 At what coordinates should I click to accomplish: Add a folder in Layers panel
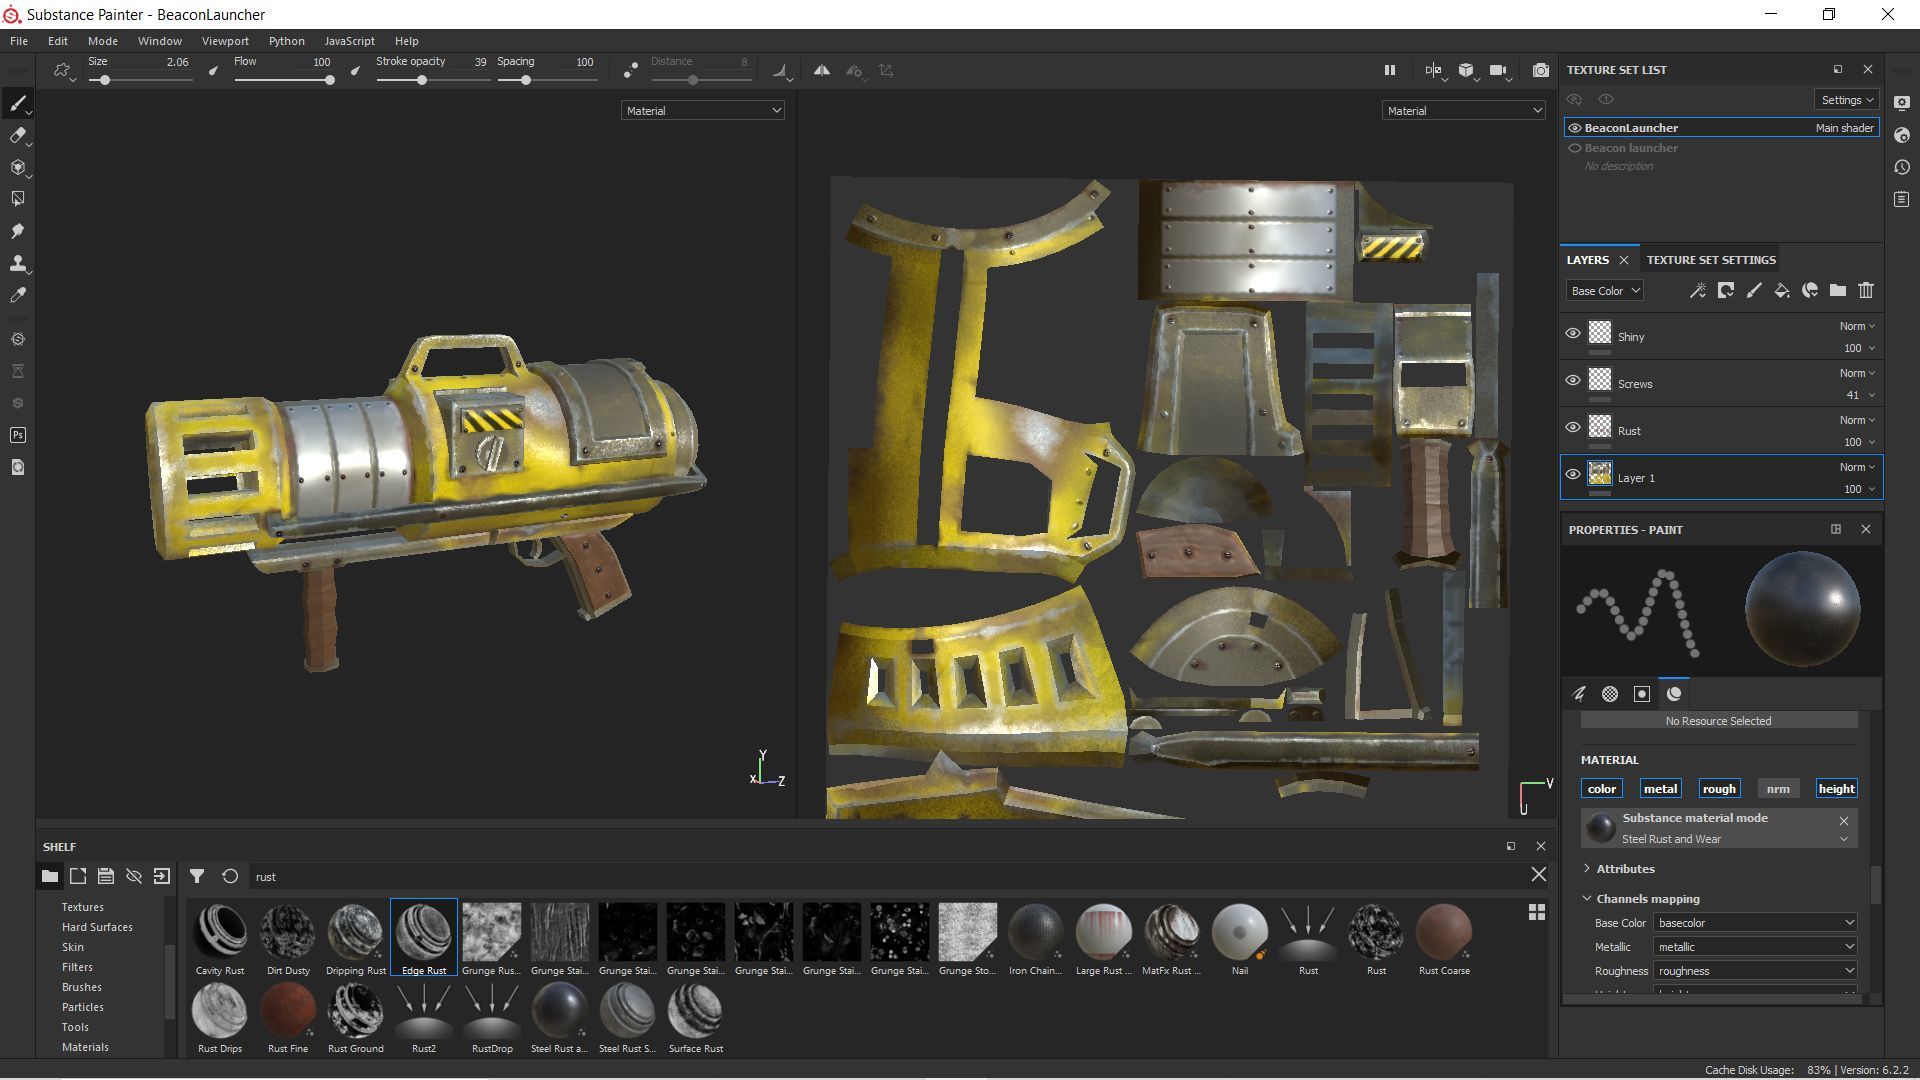pyautogui.click(x=1838, y=291)
